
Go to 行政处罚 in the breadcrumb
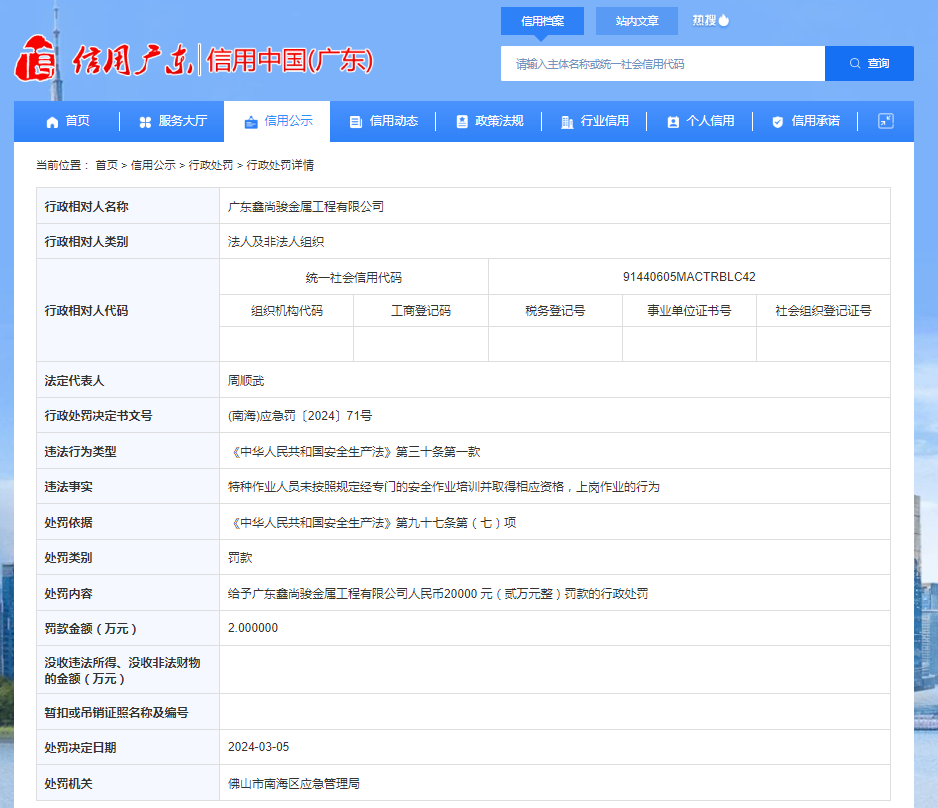click(211, 165)
